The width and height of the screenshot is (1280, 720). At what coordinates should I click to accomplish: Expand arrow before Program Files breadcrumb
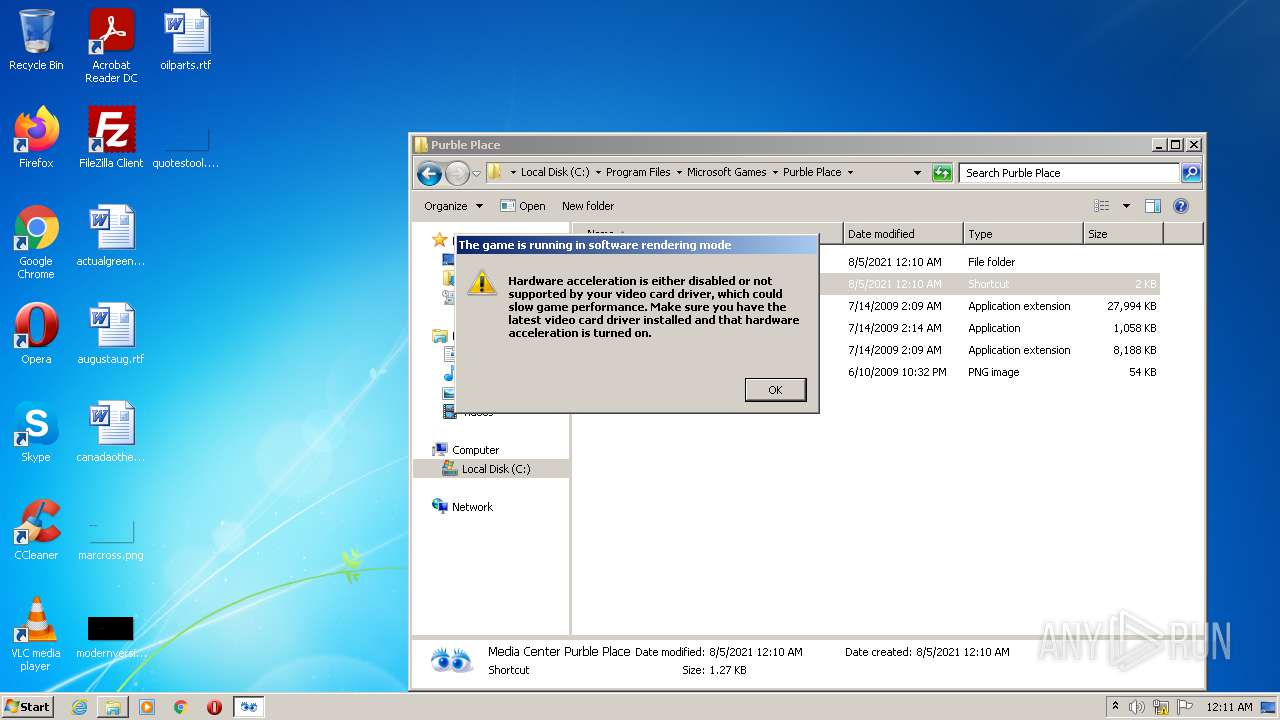click(598, 172)
